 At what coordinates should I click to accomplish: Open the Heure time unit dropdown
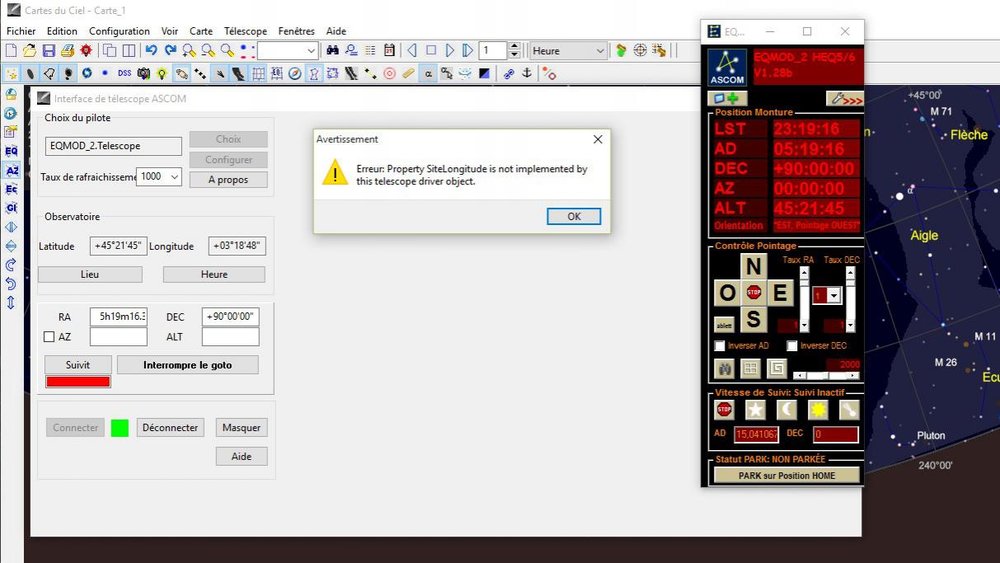[568, 50]
